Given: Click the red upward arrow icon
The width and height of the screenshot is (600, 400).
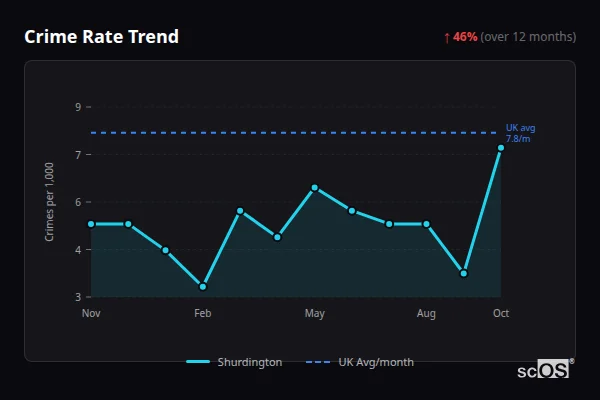Looking at the screenshot, I should [x=447, y=38].
